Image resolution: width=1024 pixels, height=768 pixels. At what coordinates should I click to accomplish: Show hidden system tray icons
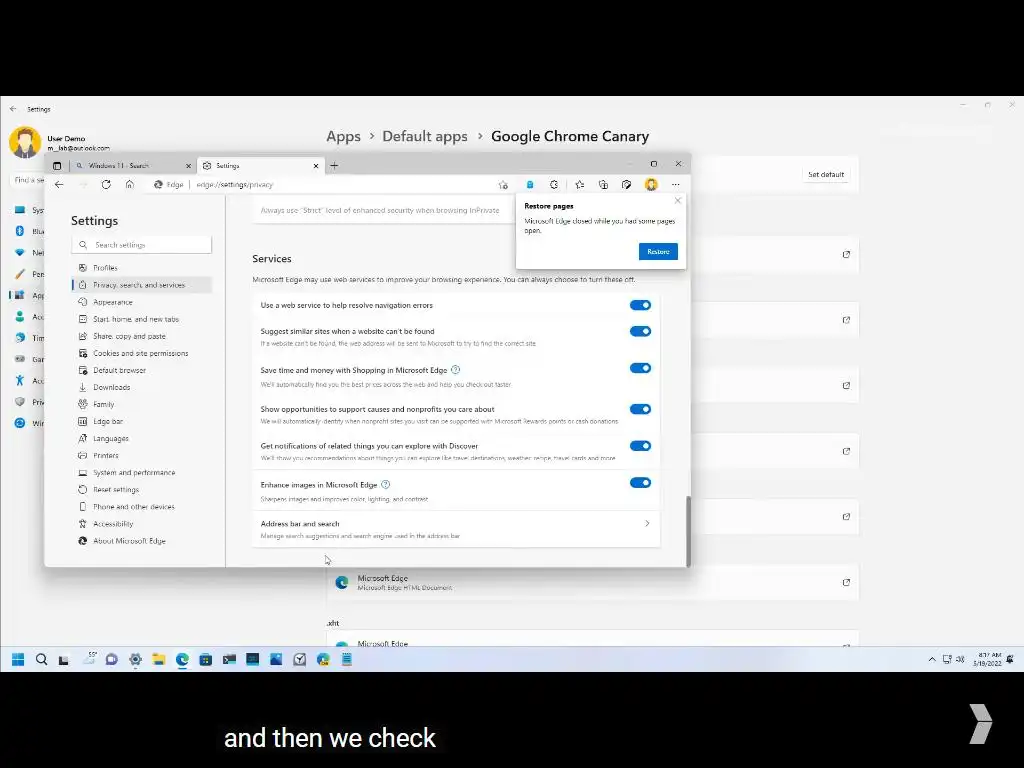[932, 660]
